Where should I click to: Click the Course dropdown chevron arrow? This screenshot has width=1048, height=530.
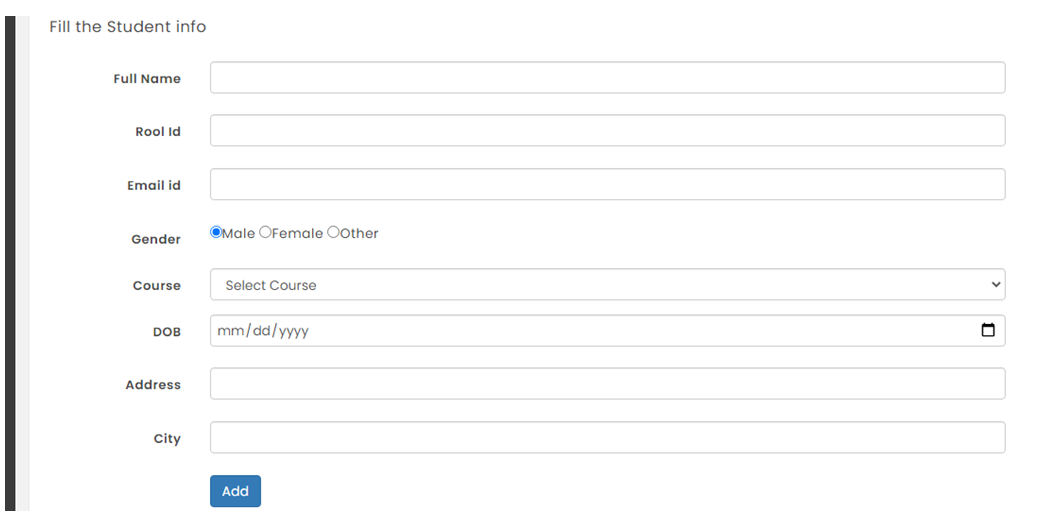996,285
